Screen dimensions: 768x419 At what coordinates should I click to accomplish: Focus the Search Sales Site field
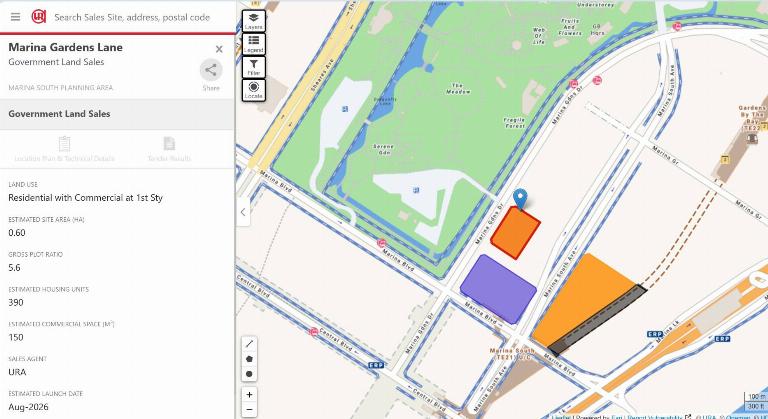coord(132,17)
